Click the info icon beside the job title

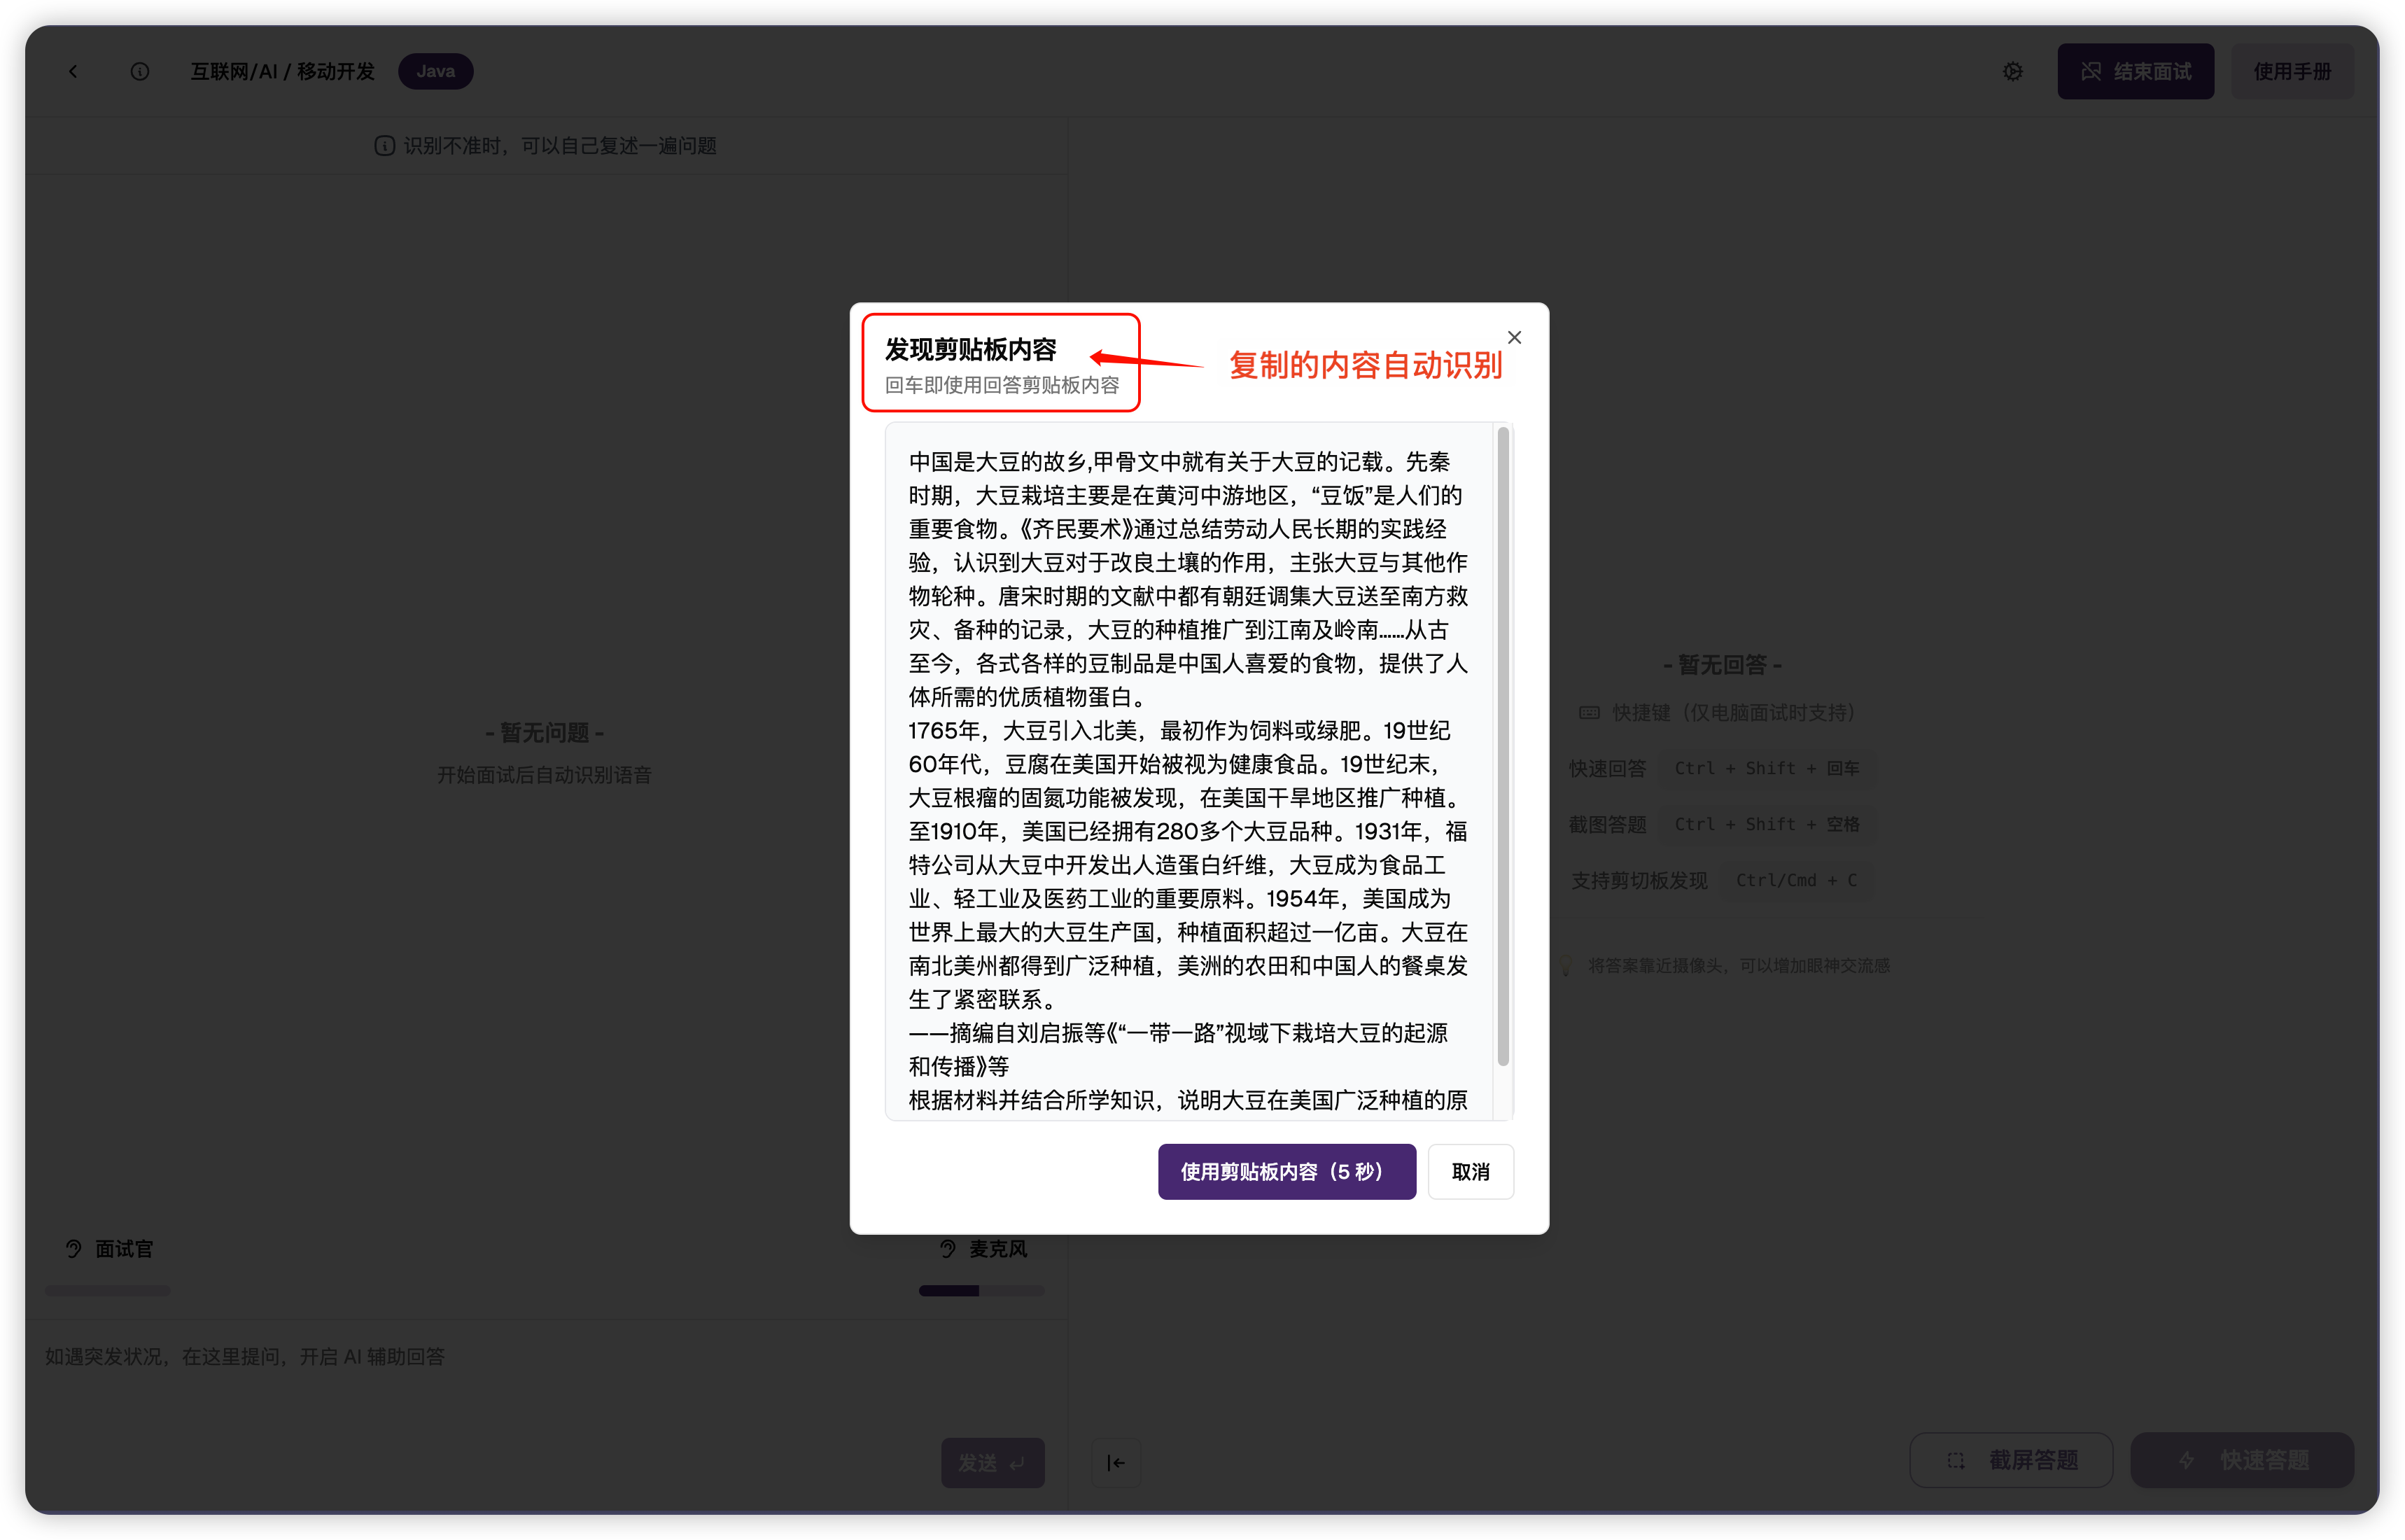click(x=140, y=71)
